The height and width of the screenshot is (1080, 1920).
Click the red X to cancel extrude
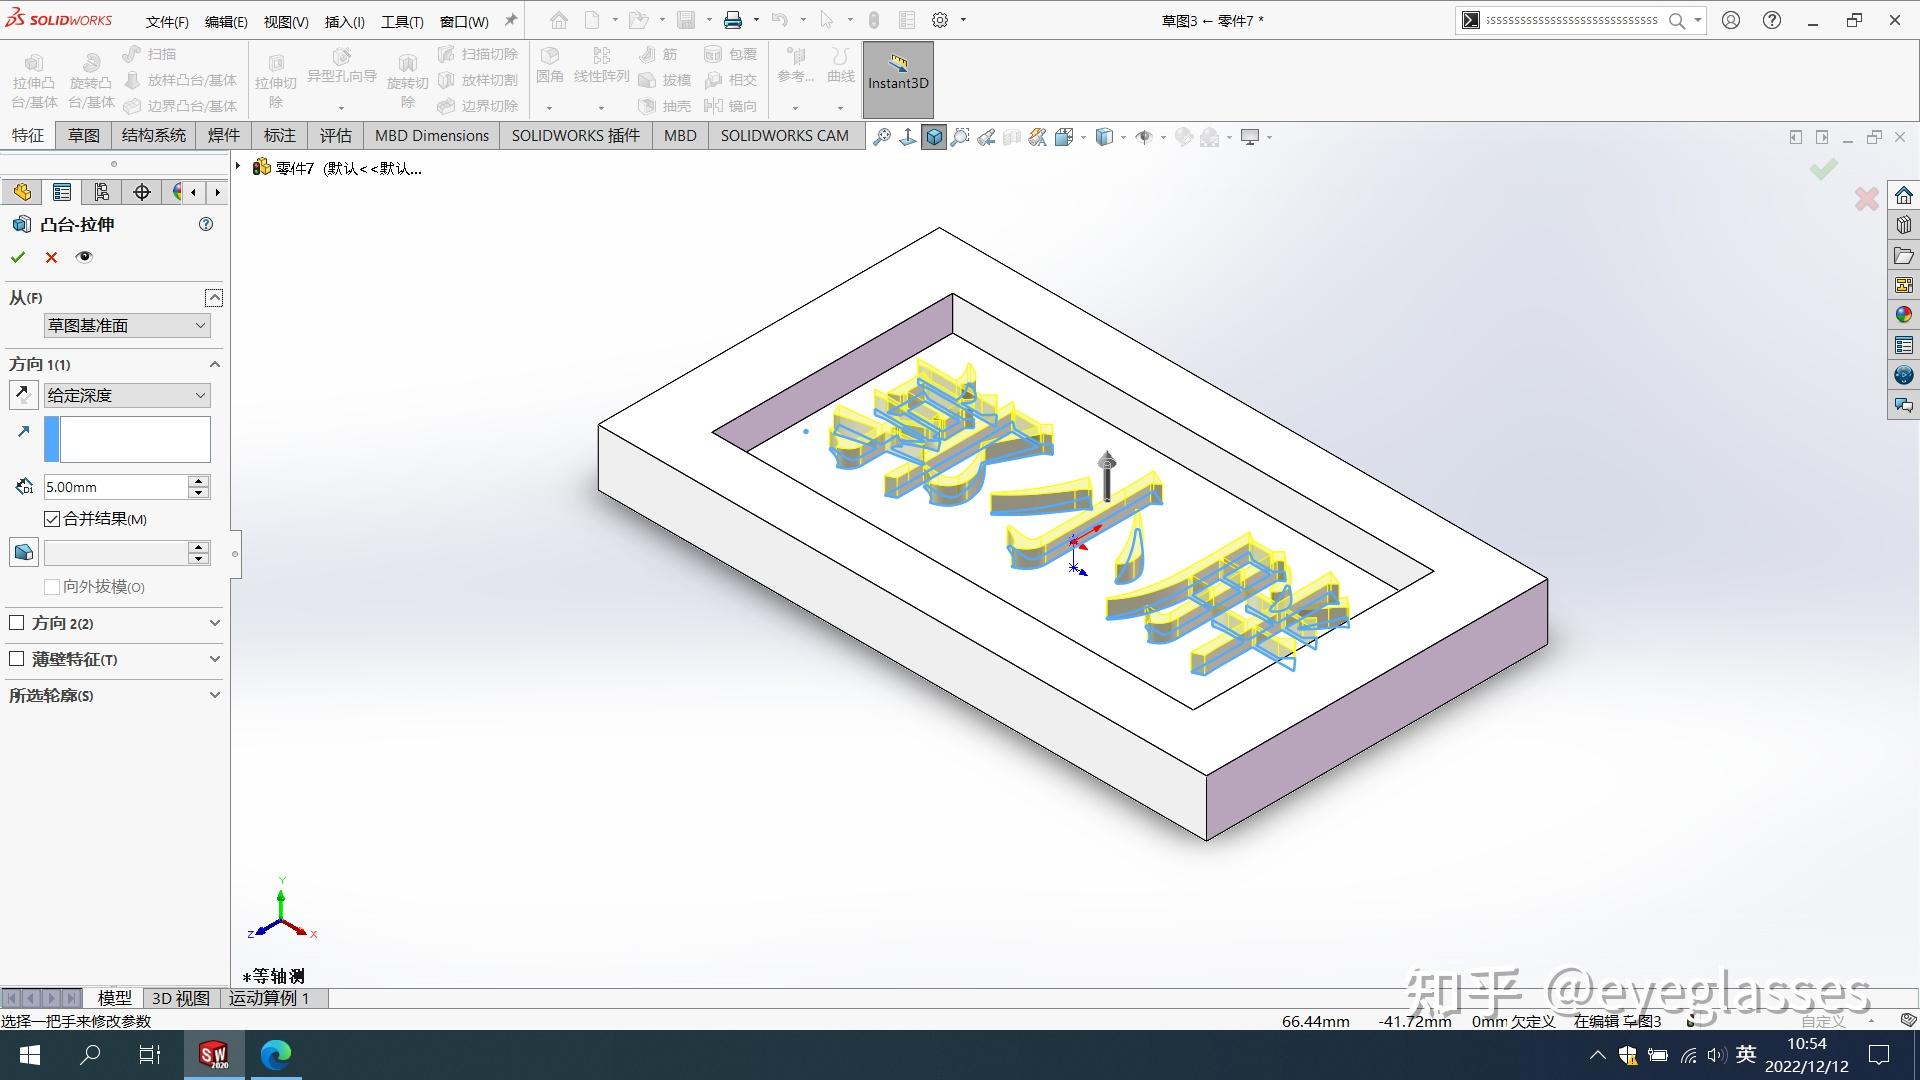[51, 257]
